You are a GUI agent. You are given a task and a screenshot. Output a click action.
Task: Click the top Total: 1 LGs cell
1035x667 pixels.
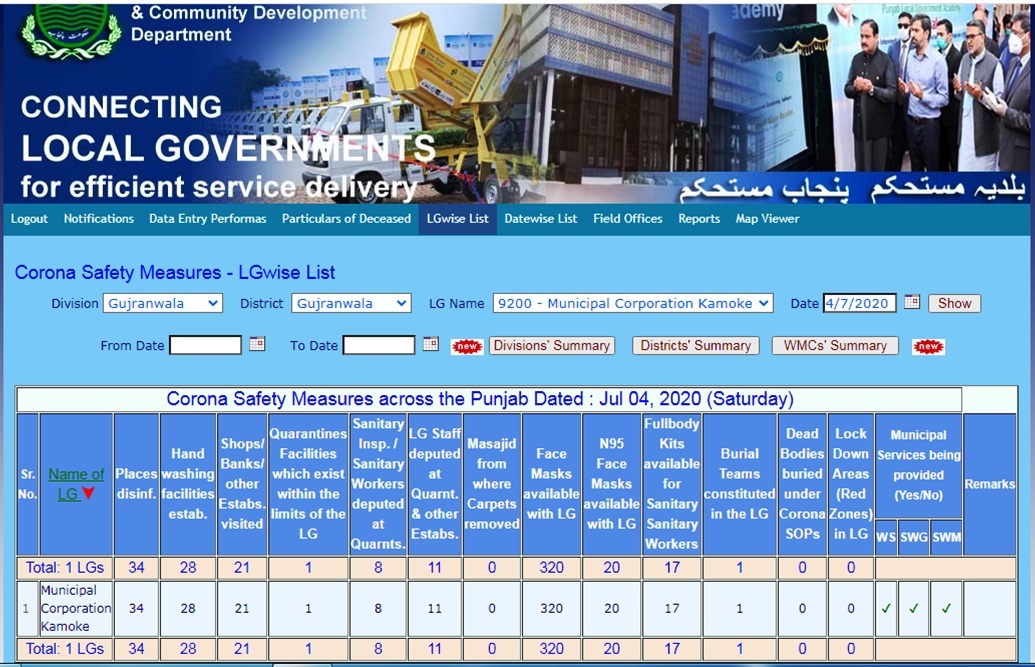pos(65,567)
